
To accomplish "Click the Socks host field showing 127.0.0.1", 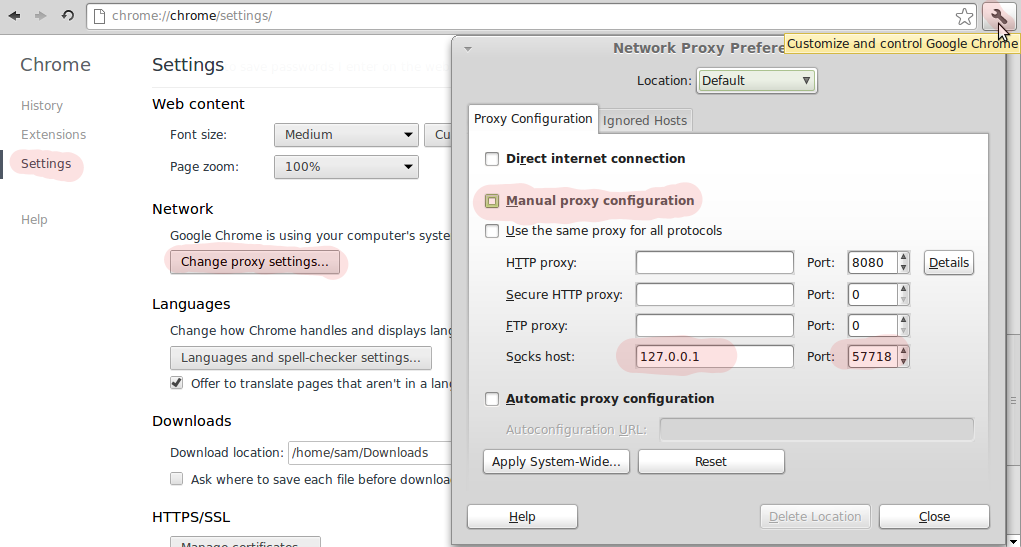I will 714,356.
